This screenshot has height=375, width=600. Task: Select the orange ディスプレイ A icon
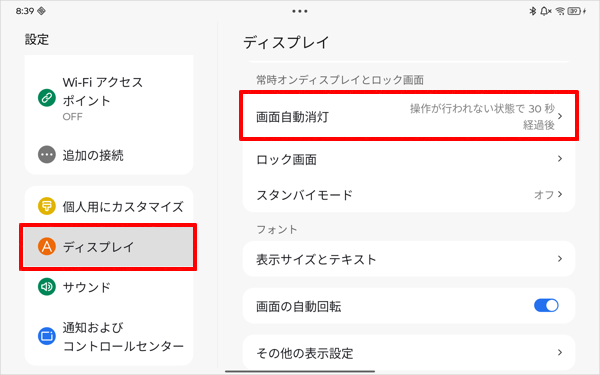point(47,246)
